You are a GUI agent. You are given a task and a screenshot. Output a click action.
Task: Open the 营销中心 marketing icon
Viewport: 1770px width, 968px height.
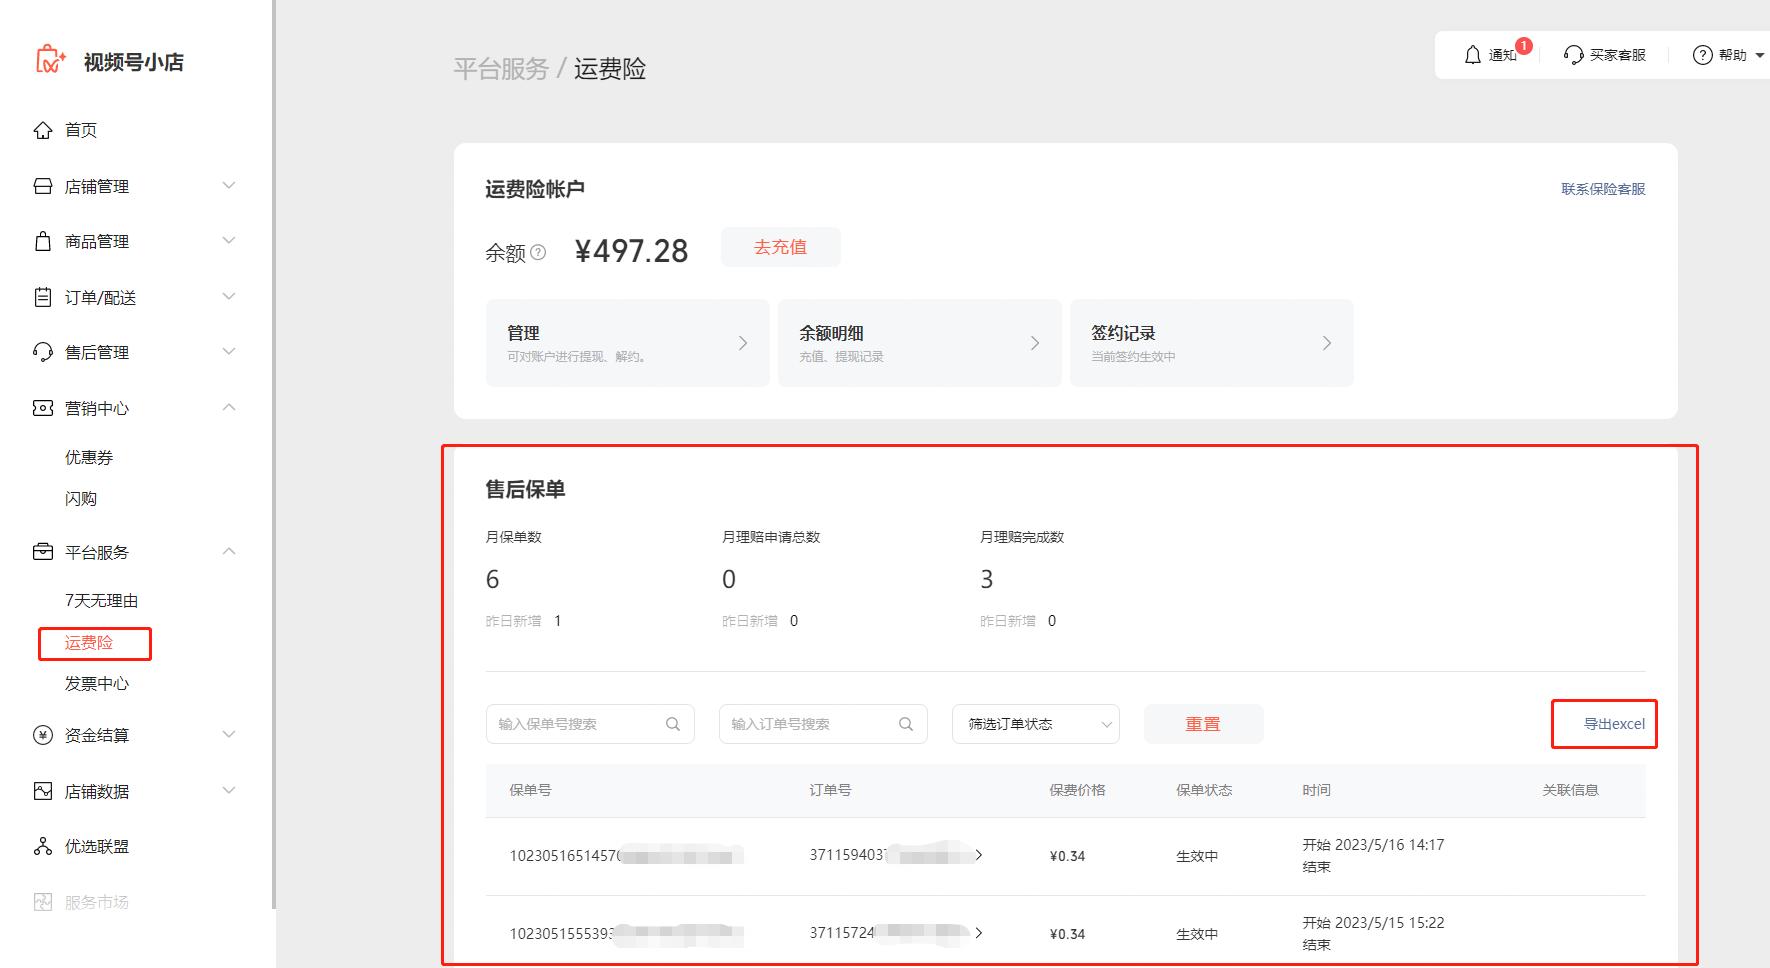tap(41, 407)
